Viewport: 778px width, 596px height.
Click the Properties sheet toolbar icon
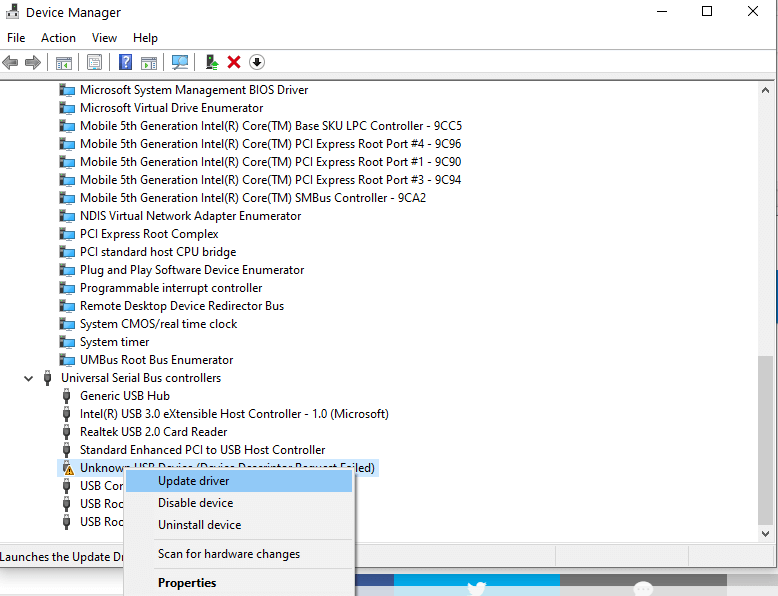click(94, 63)
